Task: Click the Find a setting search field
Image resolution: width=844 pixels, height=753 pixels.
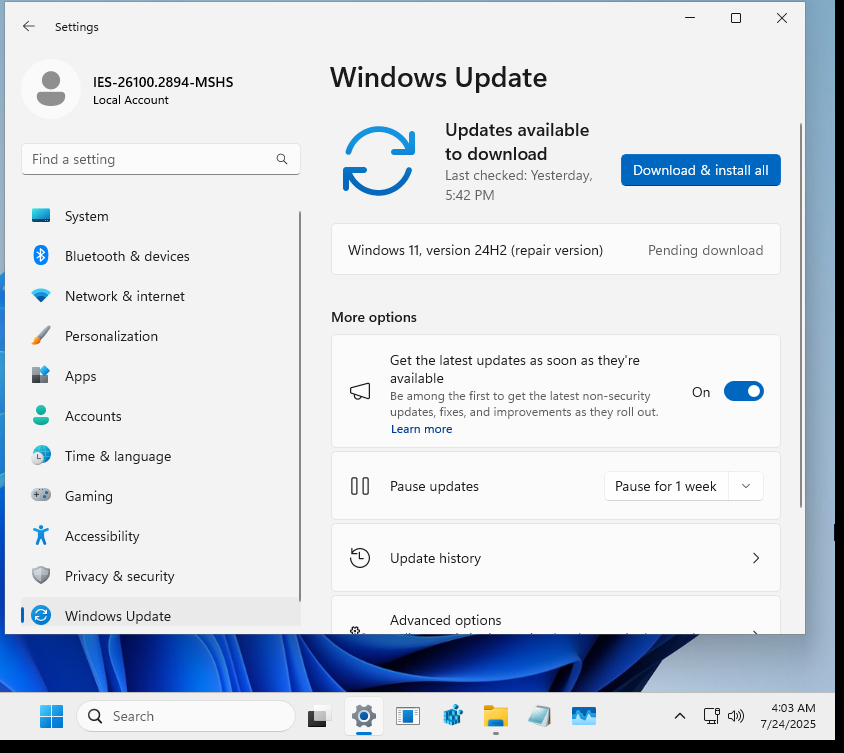Action: (x=160, y=159)
